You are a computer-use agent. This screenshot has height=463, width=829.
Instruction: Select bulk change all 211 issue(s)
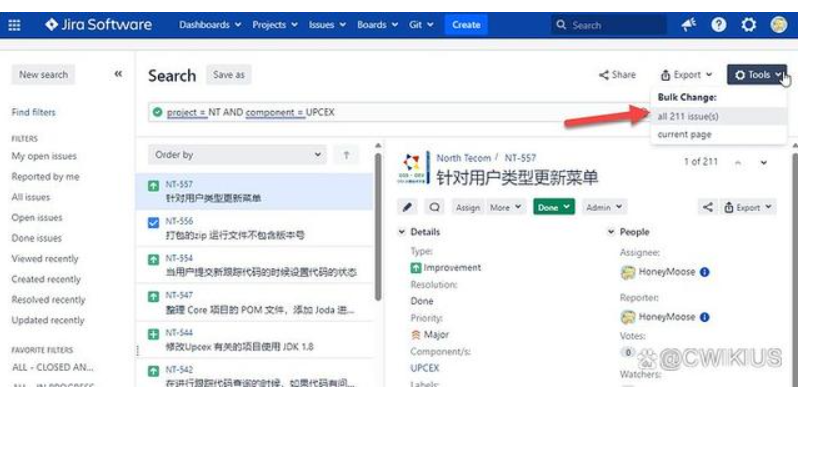pos(718,116)
